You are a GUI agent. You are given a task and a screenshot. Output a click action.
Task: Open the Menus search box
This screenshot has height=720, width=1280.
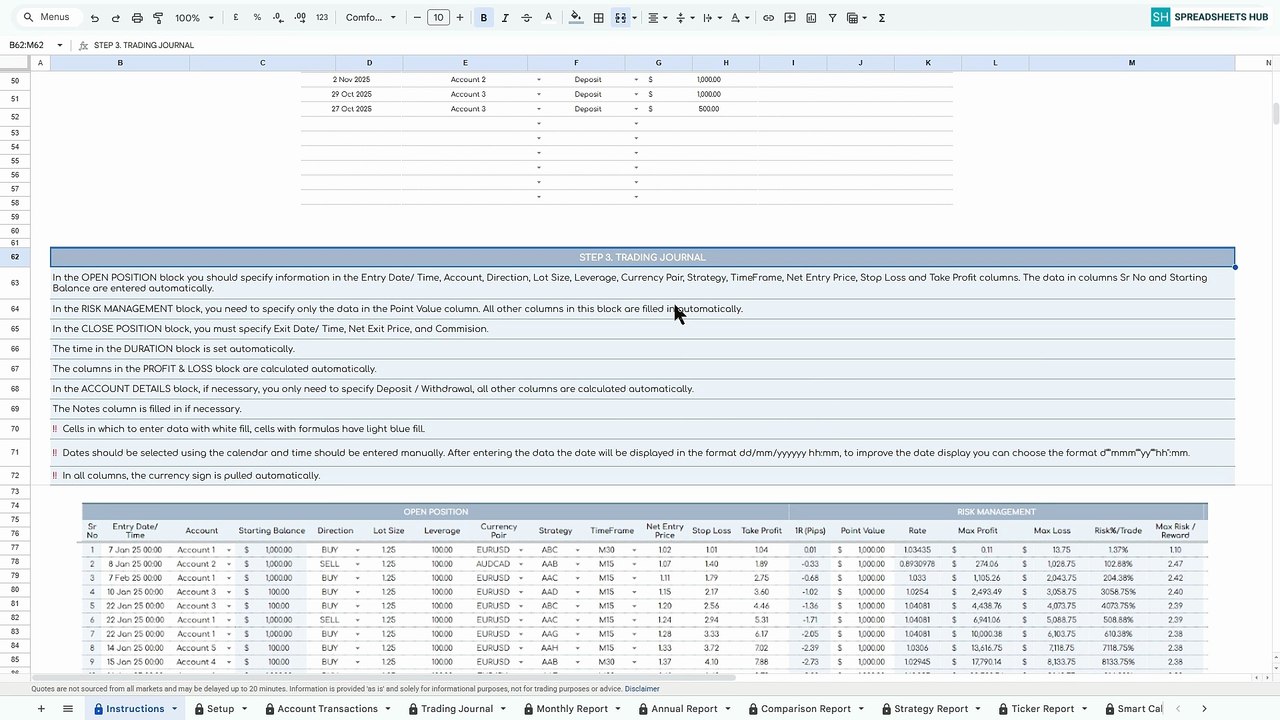[46, 17]
